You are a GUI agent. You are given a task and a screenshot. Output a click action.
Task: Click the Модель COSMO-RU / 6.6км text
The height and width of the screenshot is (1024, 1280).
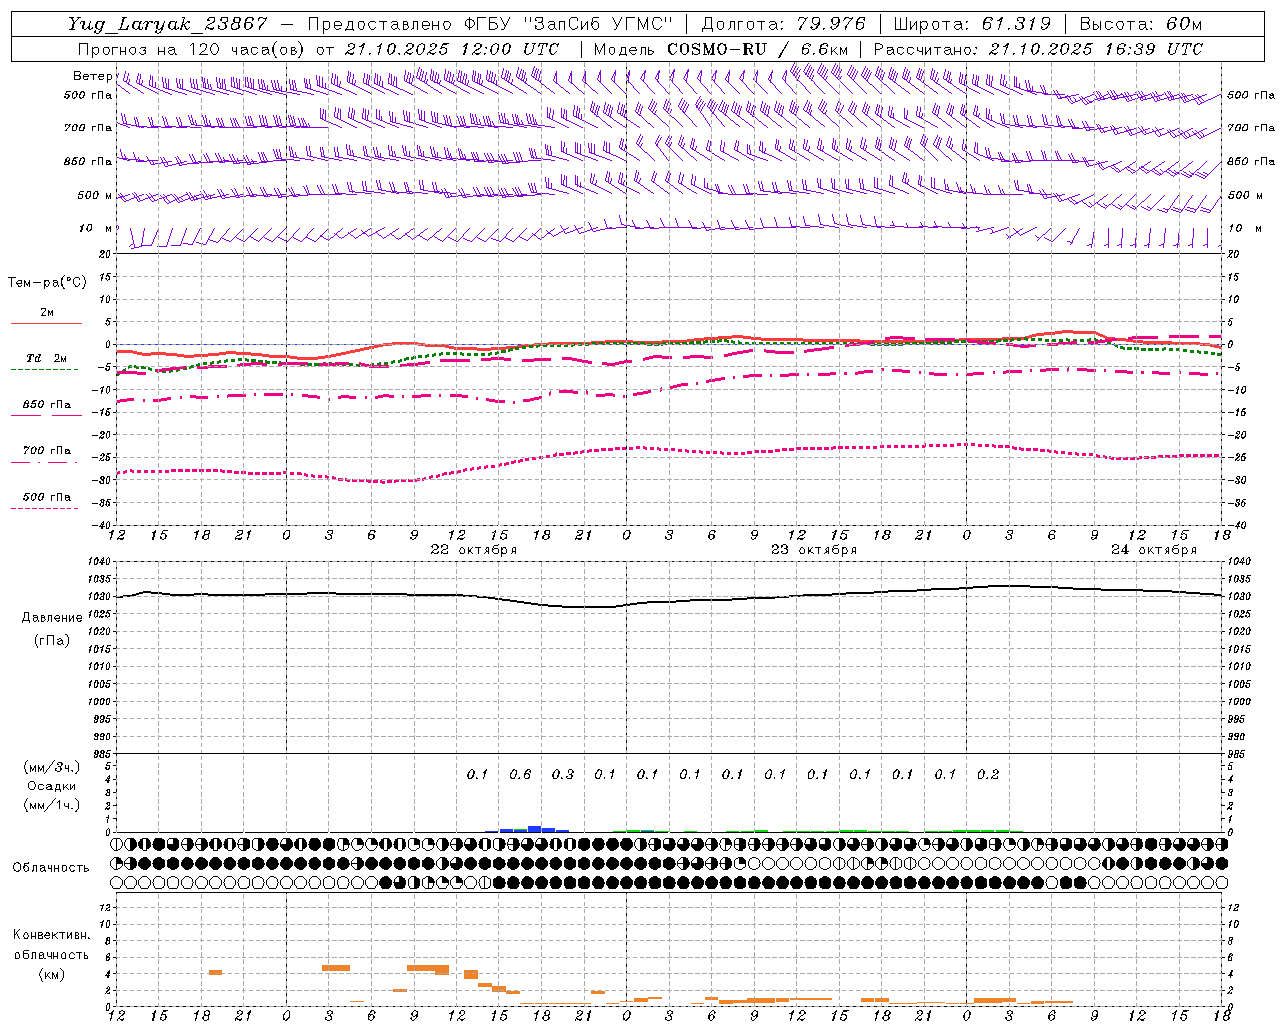click(721, 49)
